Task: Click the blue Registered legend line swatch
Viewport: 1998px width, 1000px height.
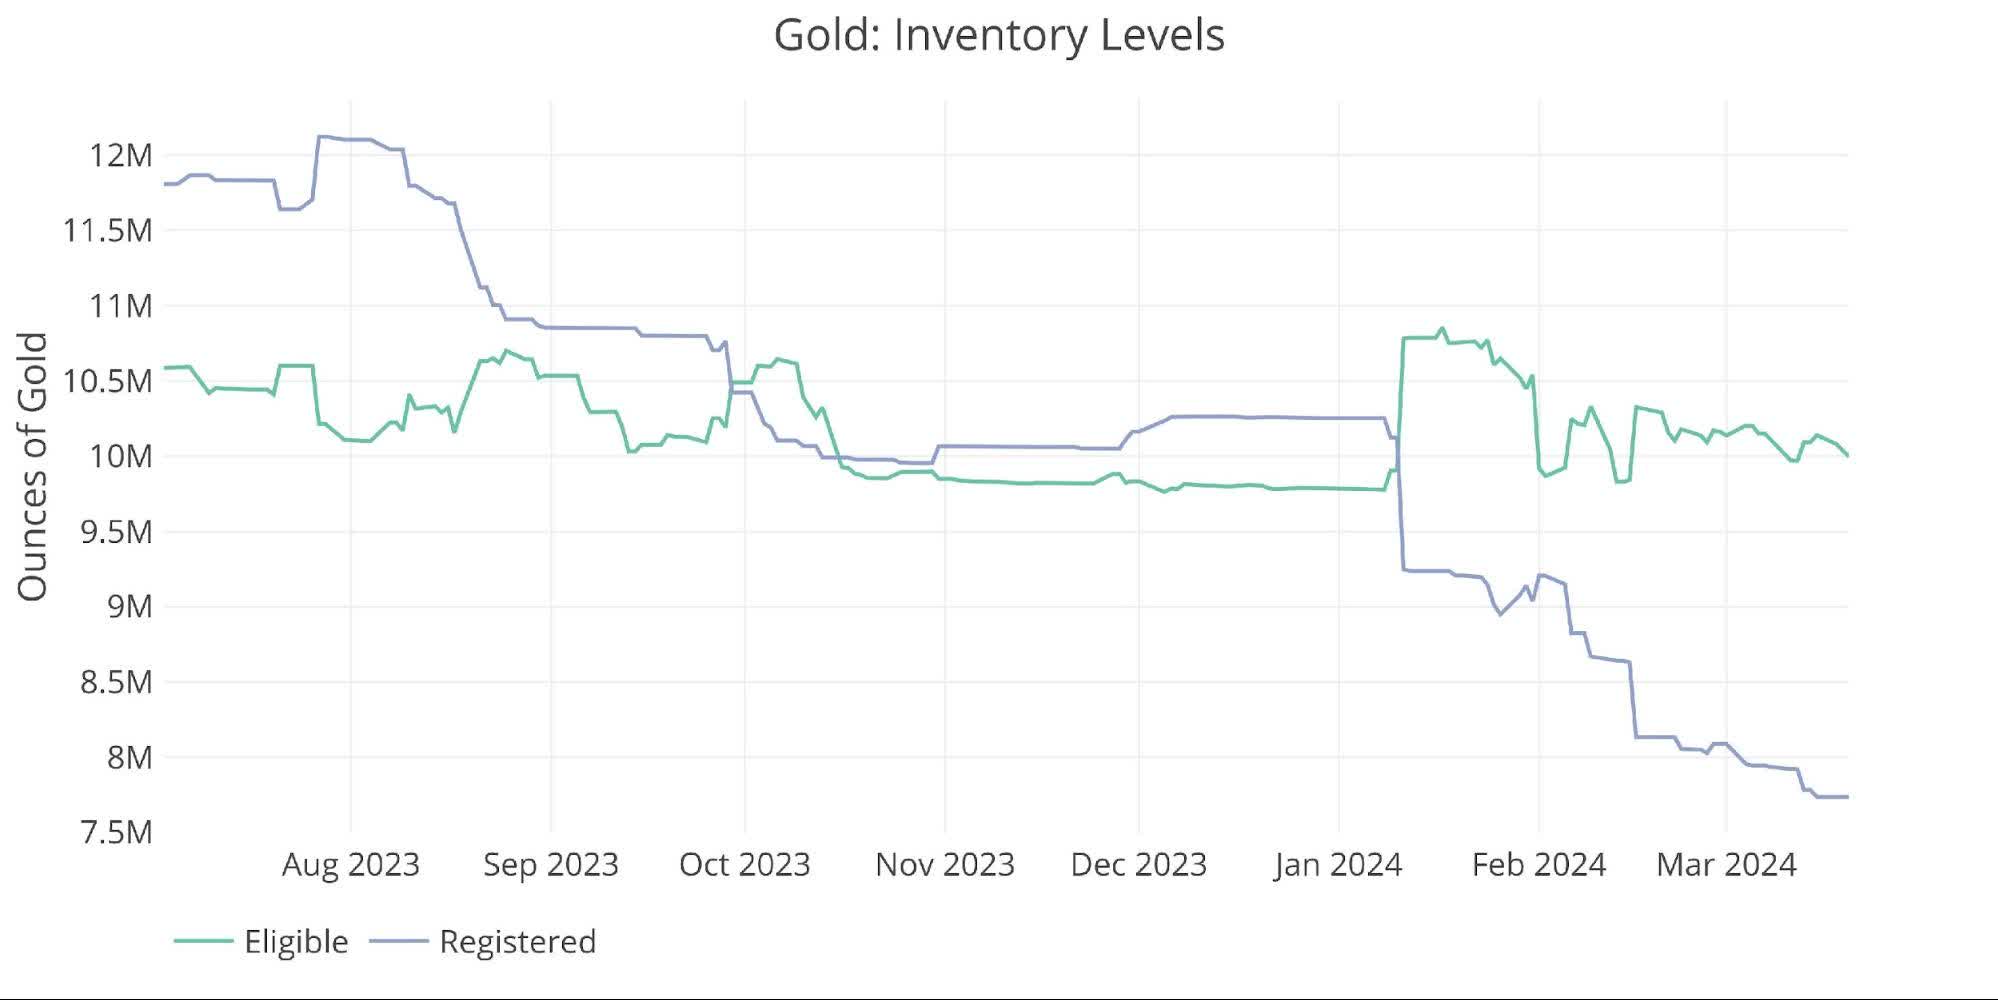Action: (x=398, y=941)
